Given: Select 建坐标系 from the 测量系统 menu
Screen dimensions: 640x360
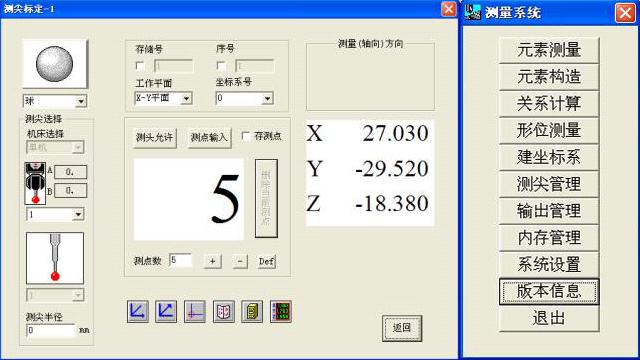Looking at the screenshot, I should pos(549,157).
